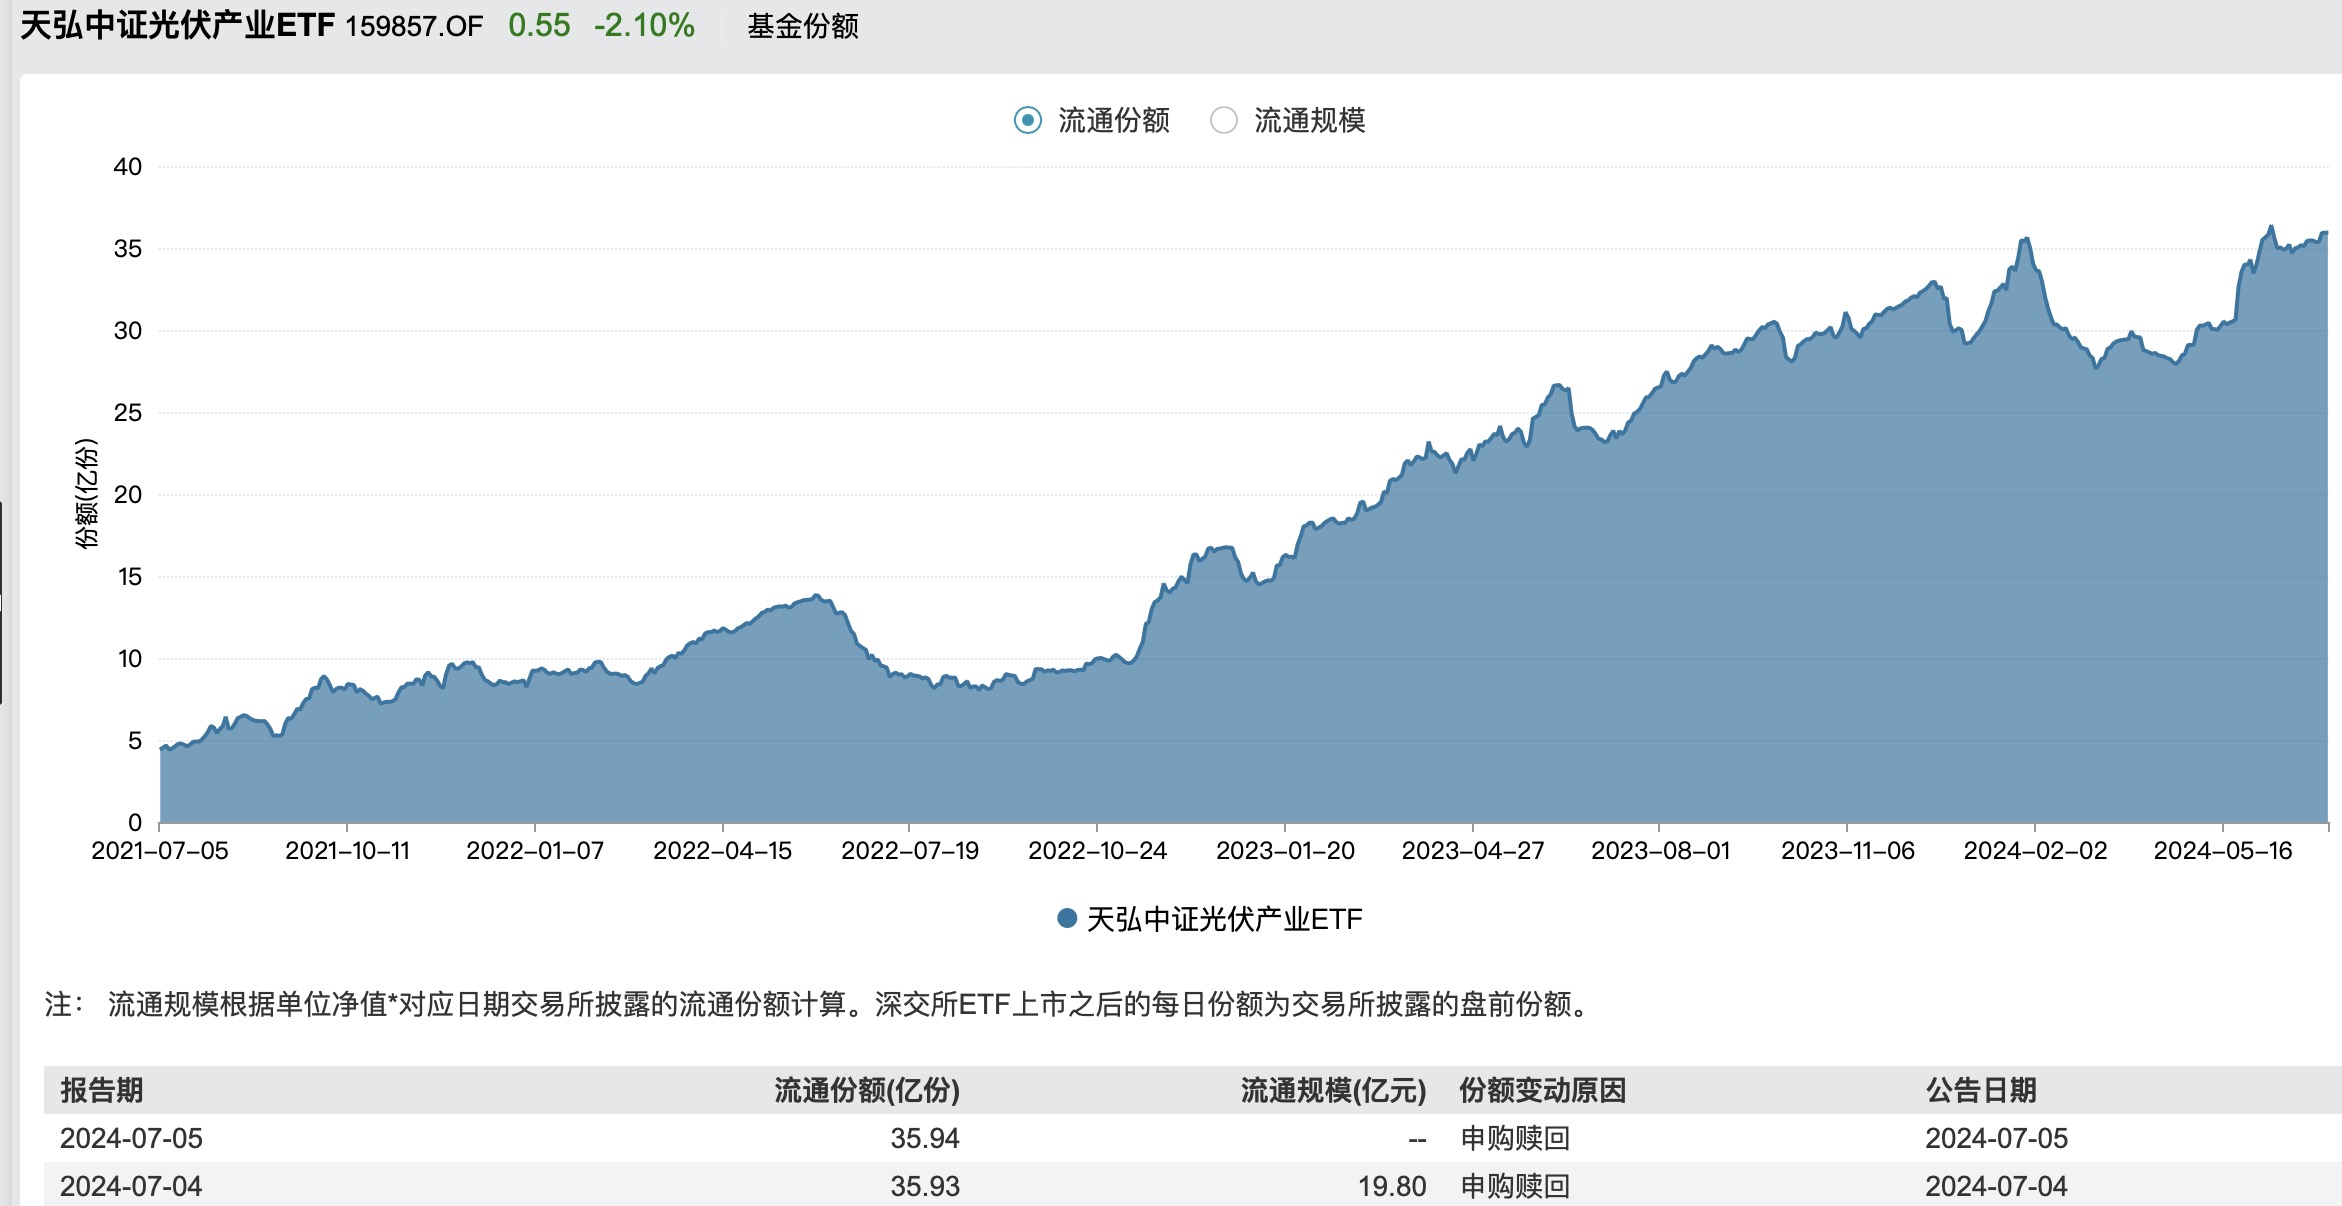The width and height of the screenshot is (2342, 1206).
Task: Click the fund code 159857.OF
Action: point(414,27)
